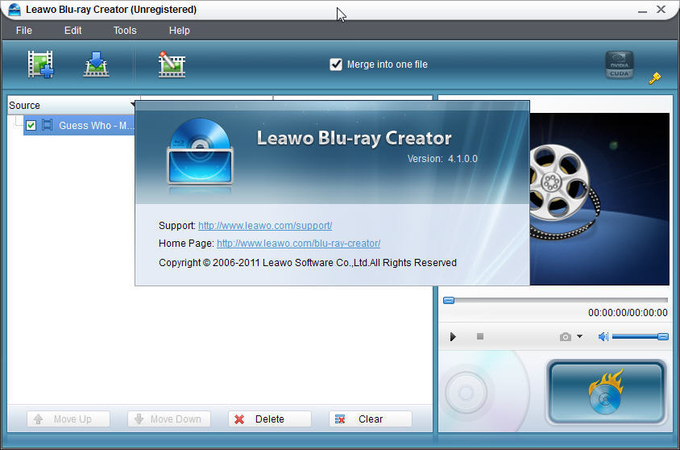The width and height of the screenshot is (680, 450).
Task: Minimize the Leawo Blu-ray Creator window
Action: pyautogui.click(x=642, y=10)
